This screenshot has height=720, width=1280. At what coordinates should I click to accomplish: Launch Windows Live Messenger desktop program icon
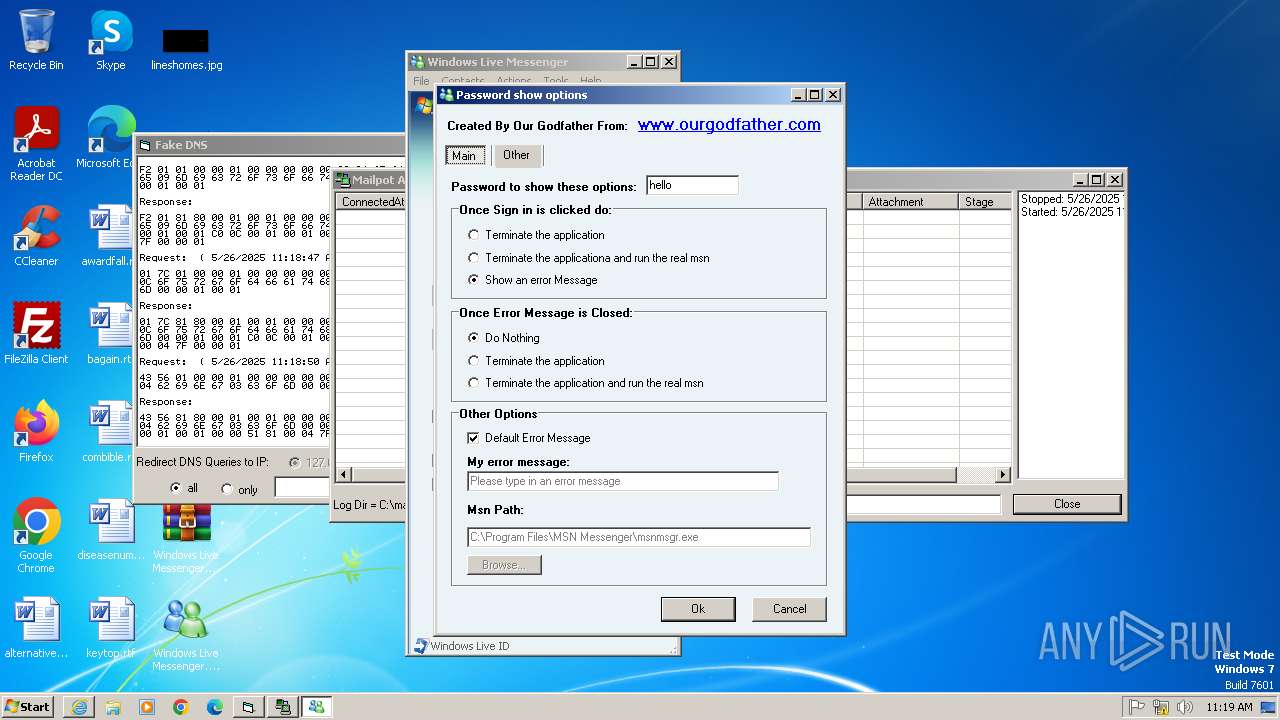(186, 634)
